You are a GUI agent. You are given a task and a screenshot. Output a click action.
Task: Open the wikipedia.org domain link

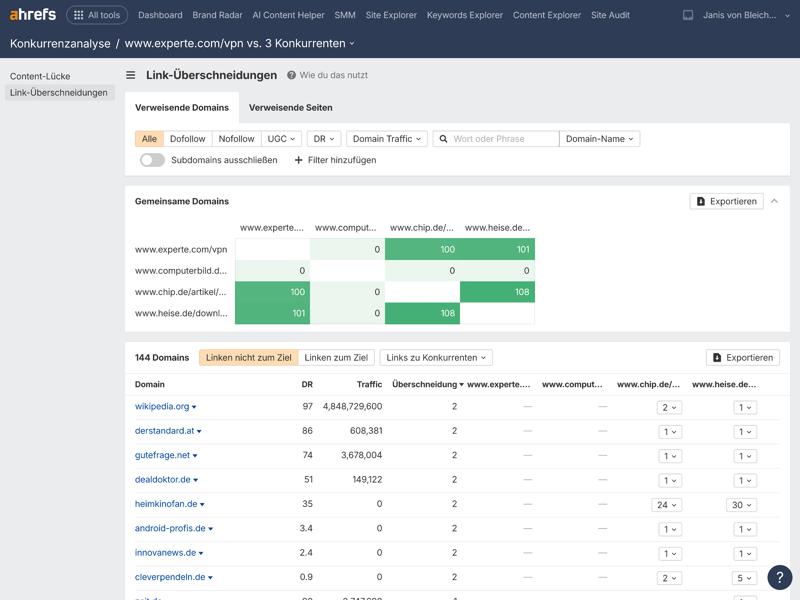click(x=162, y=407)
